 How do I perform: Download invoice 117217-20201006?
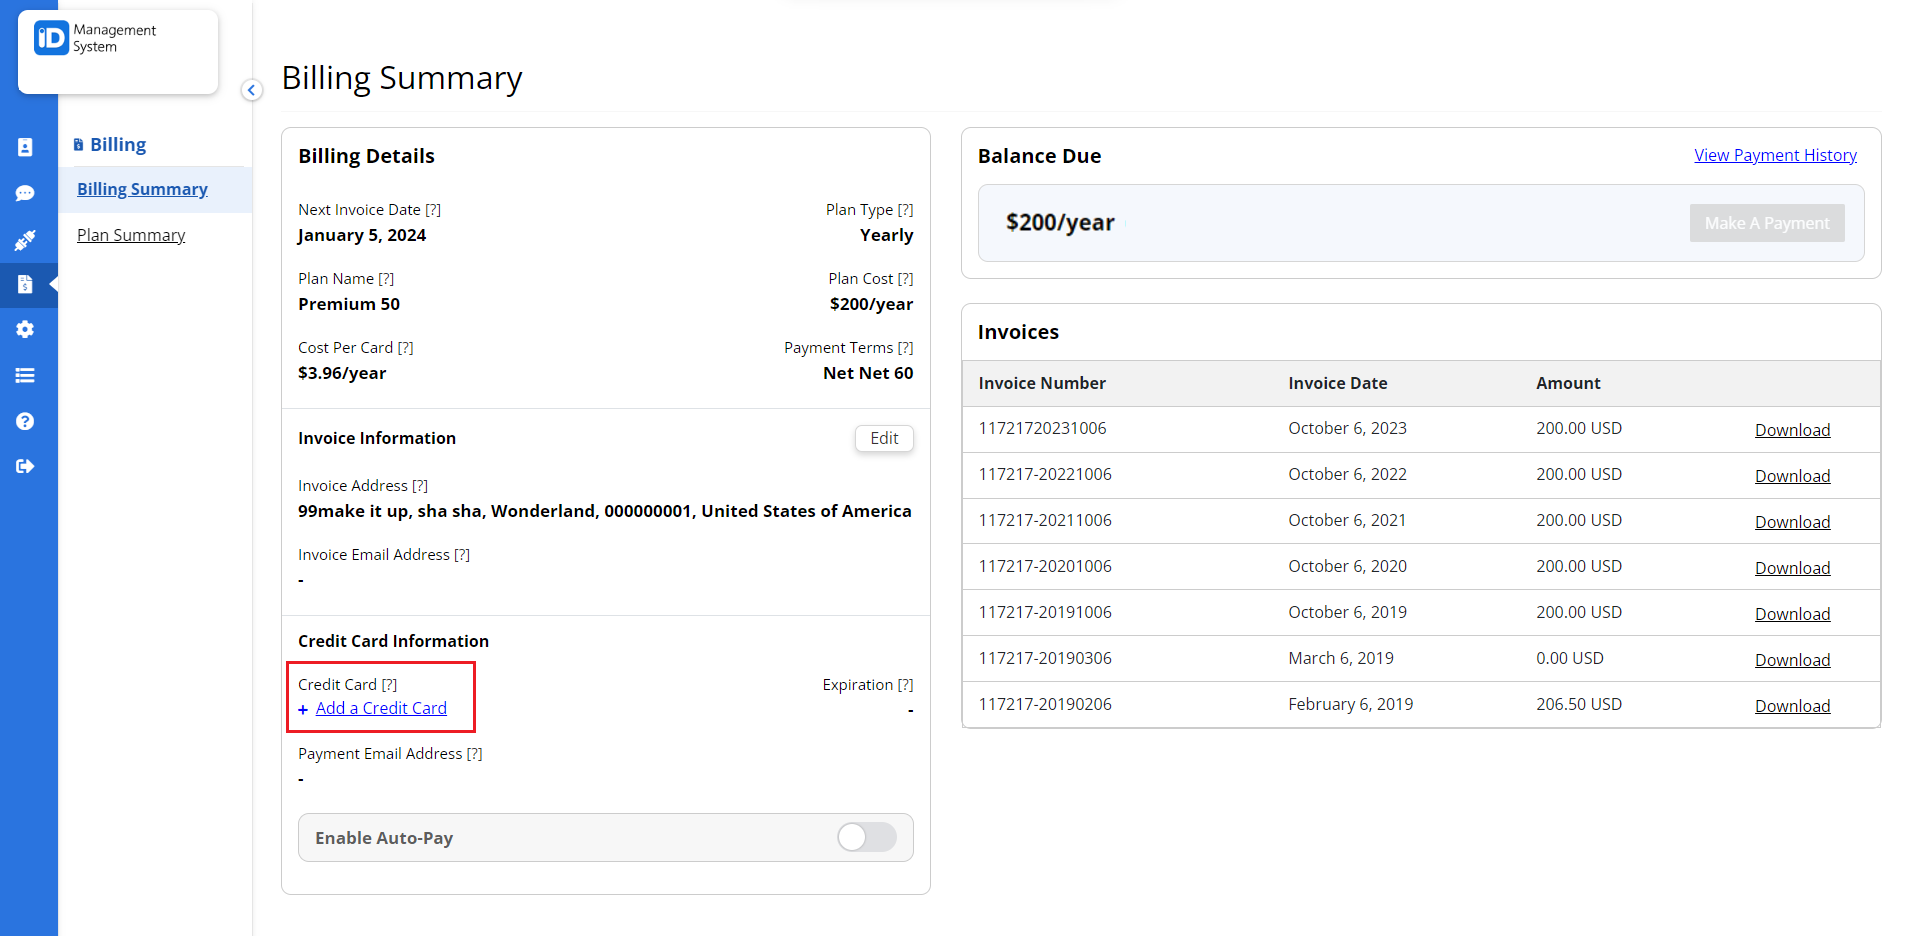point(1792,568)
